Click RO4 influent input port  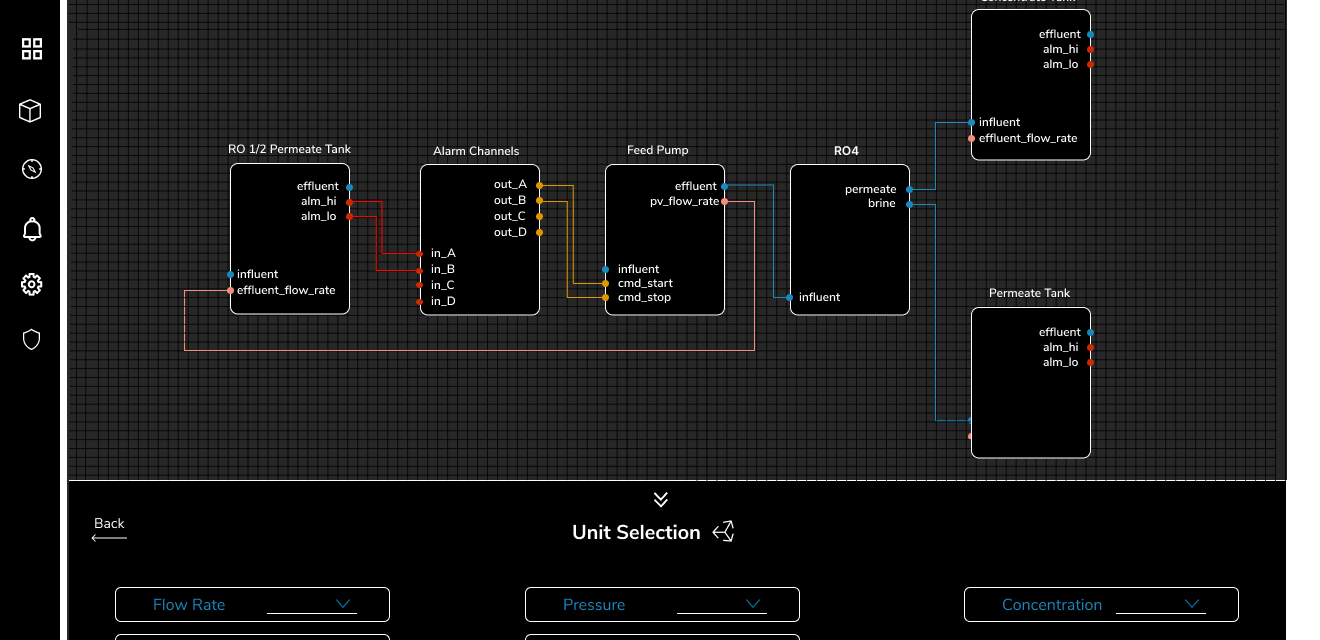pos(790,297)
